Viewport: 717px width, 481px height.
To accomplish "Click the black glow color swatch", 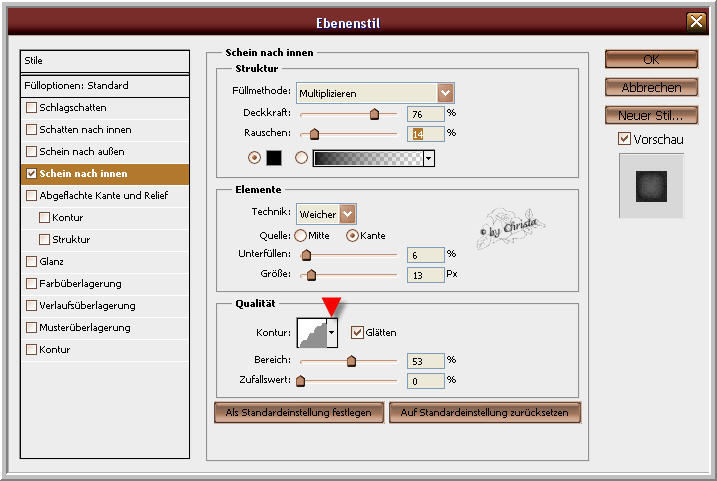I will pos(274,158).
